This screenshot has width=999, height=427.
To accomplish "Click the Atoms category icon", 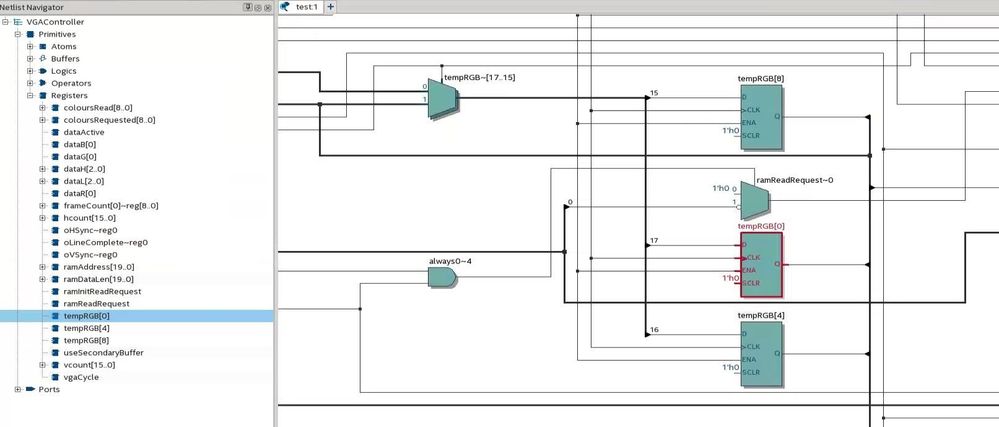I will (43, 47).
